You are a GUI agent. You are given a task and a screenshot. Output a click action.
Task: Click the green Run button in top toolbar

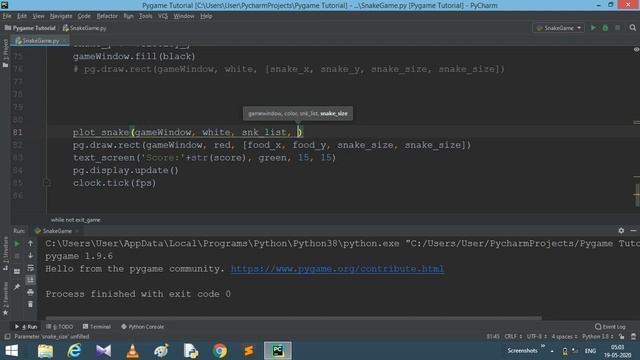pos(593,28)
